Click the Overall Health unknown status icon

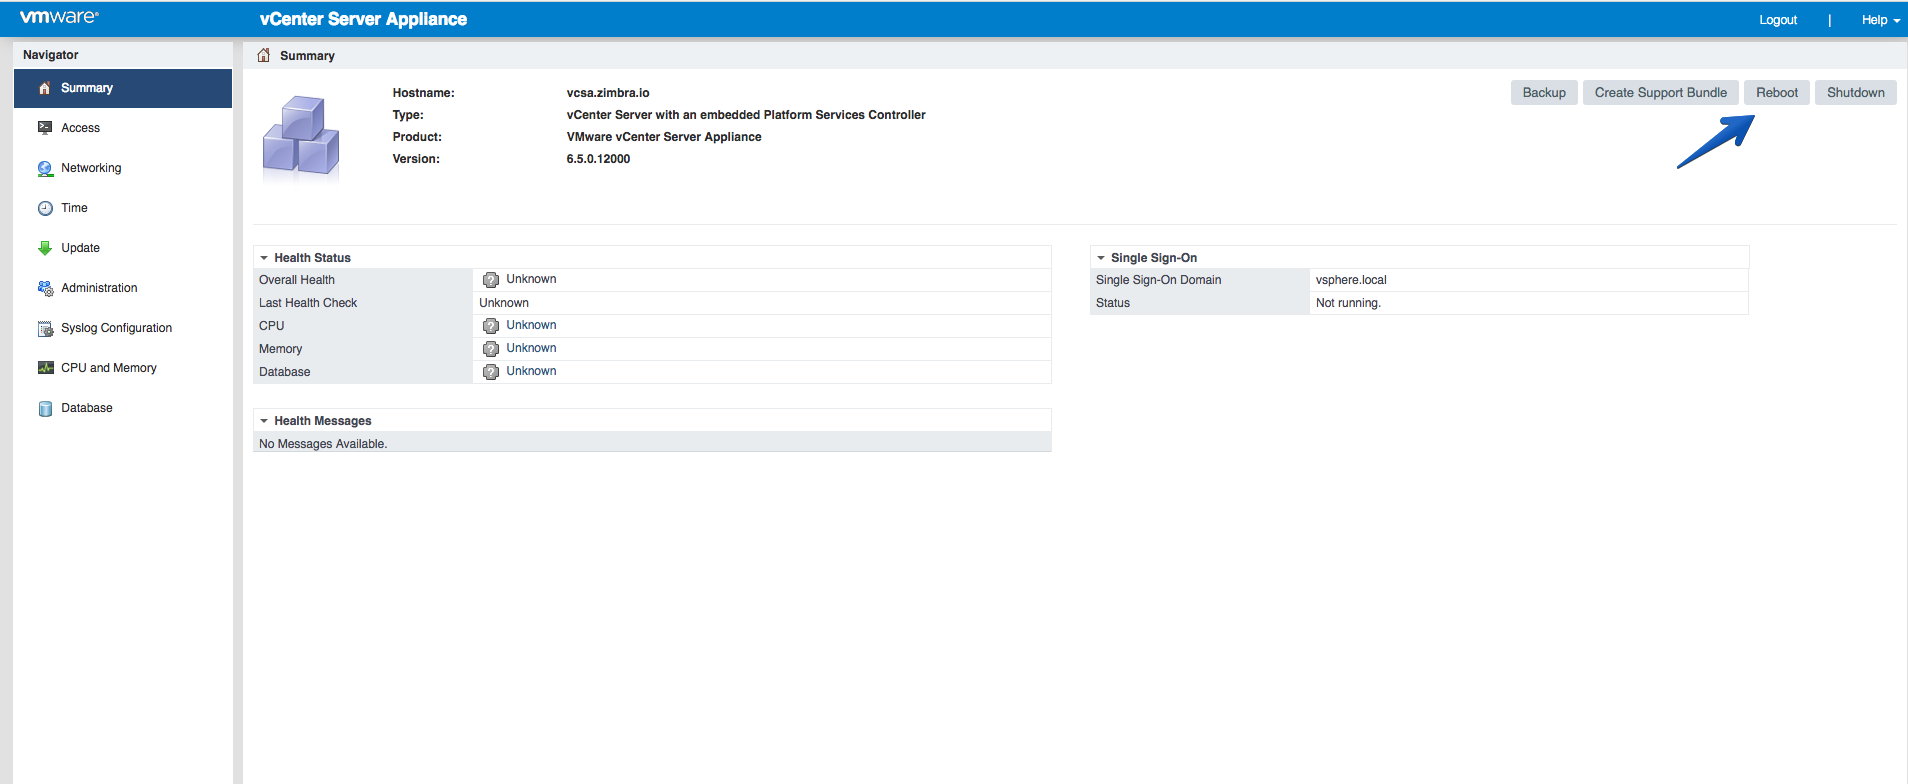(491, 280)
